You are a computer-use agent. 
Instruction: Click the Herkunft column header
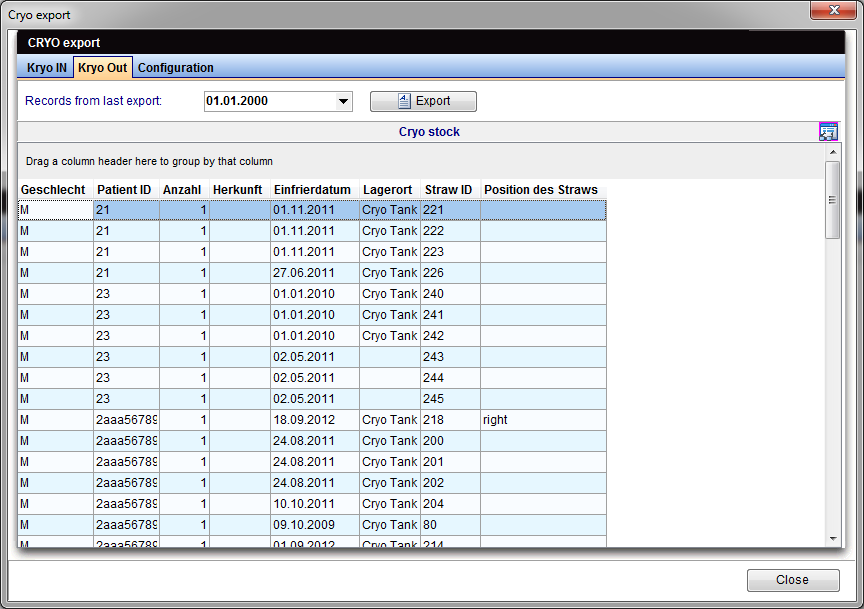coord(240,190)
